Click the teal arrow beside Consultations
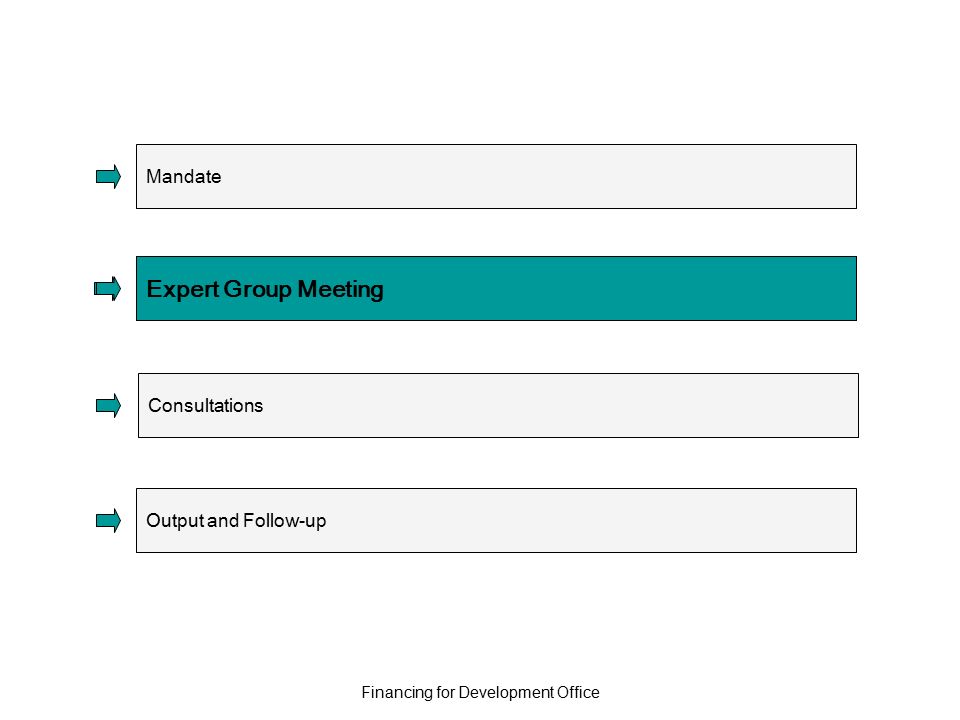The image size is (960, 720). (x=109, y=405)
